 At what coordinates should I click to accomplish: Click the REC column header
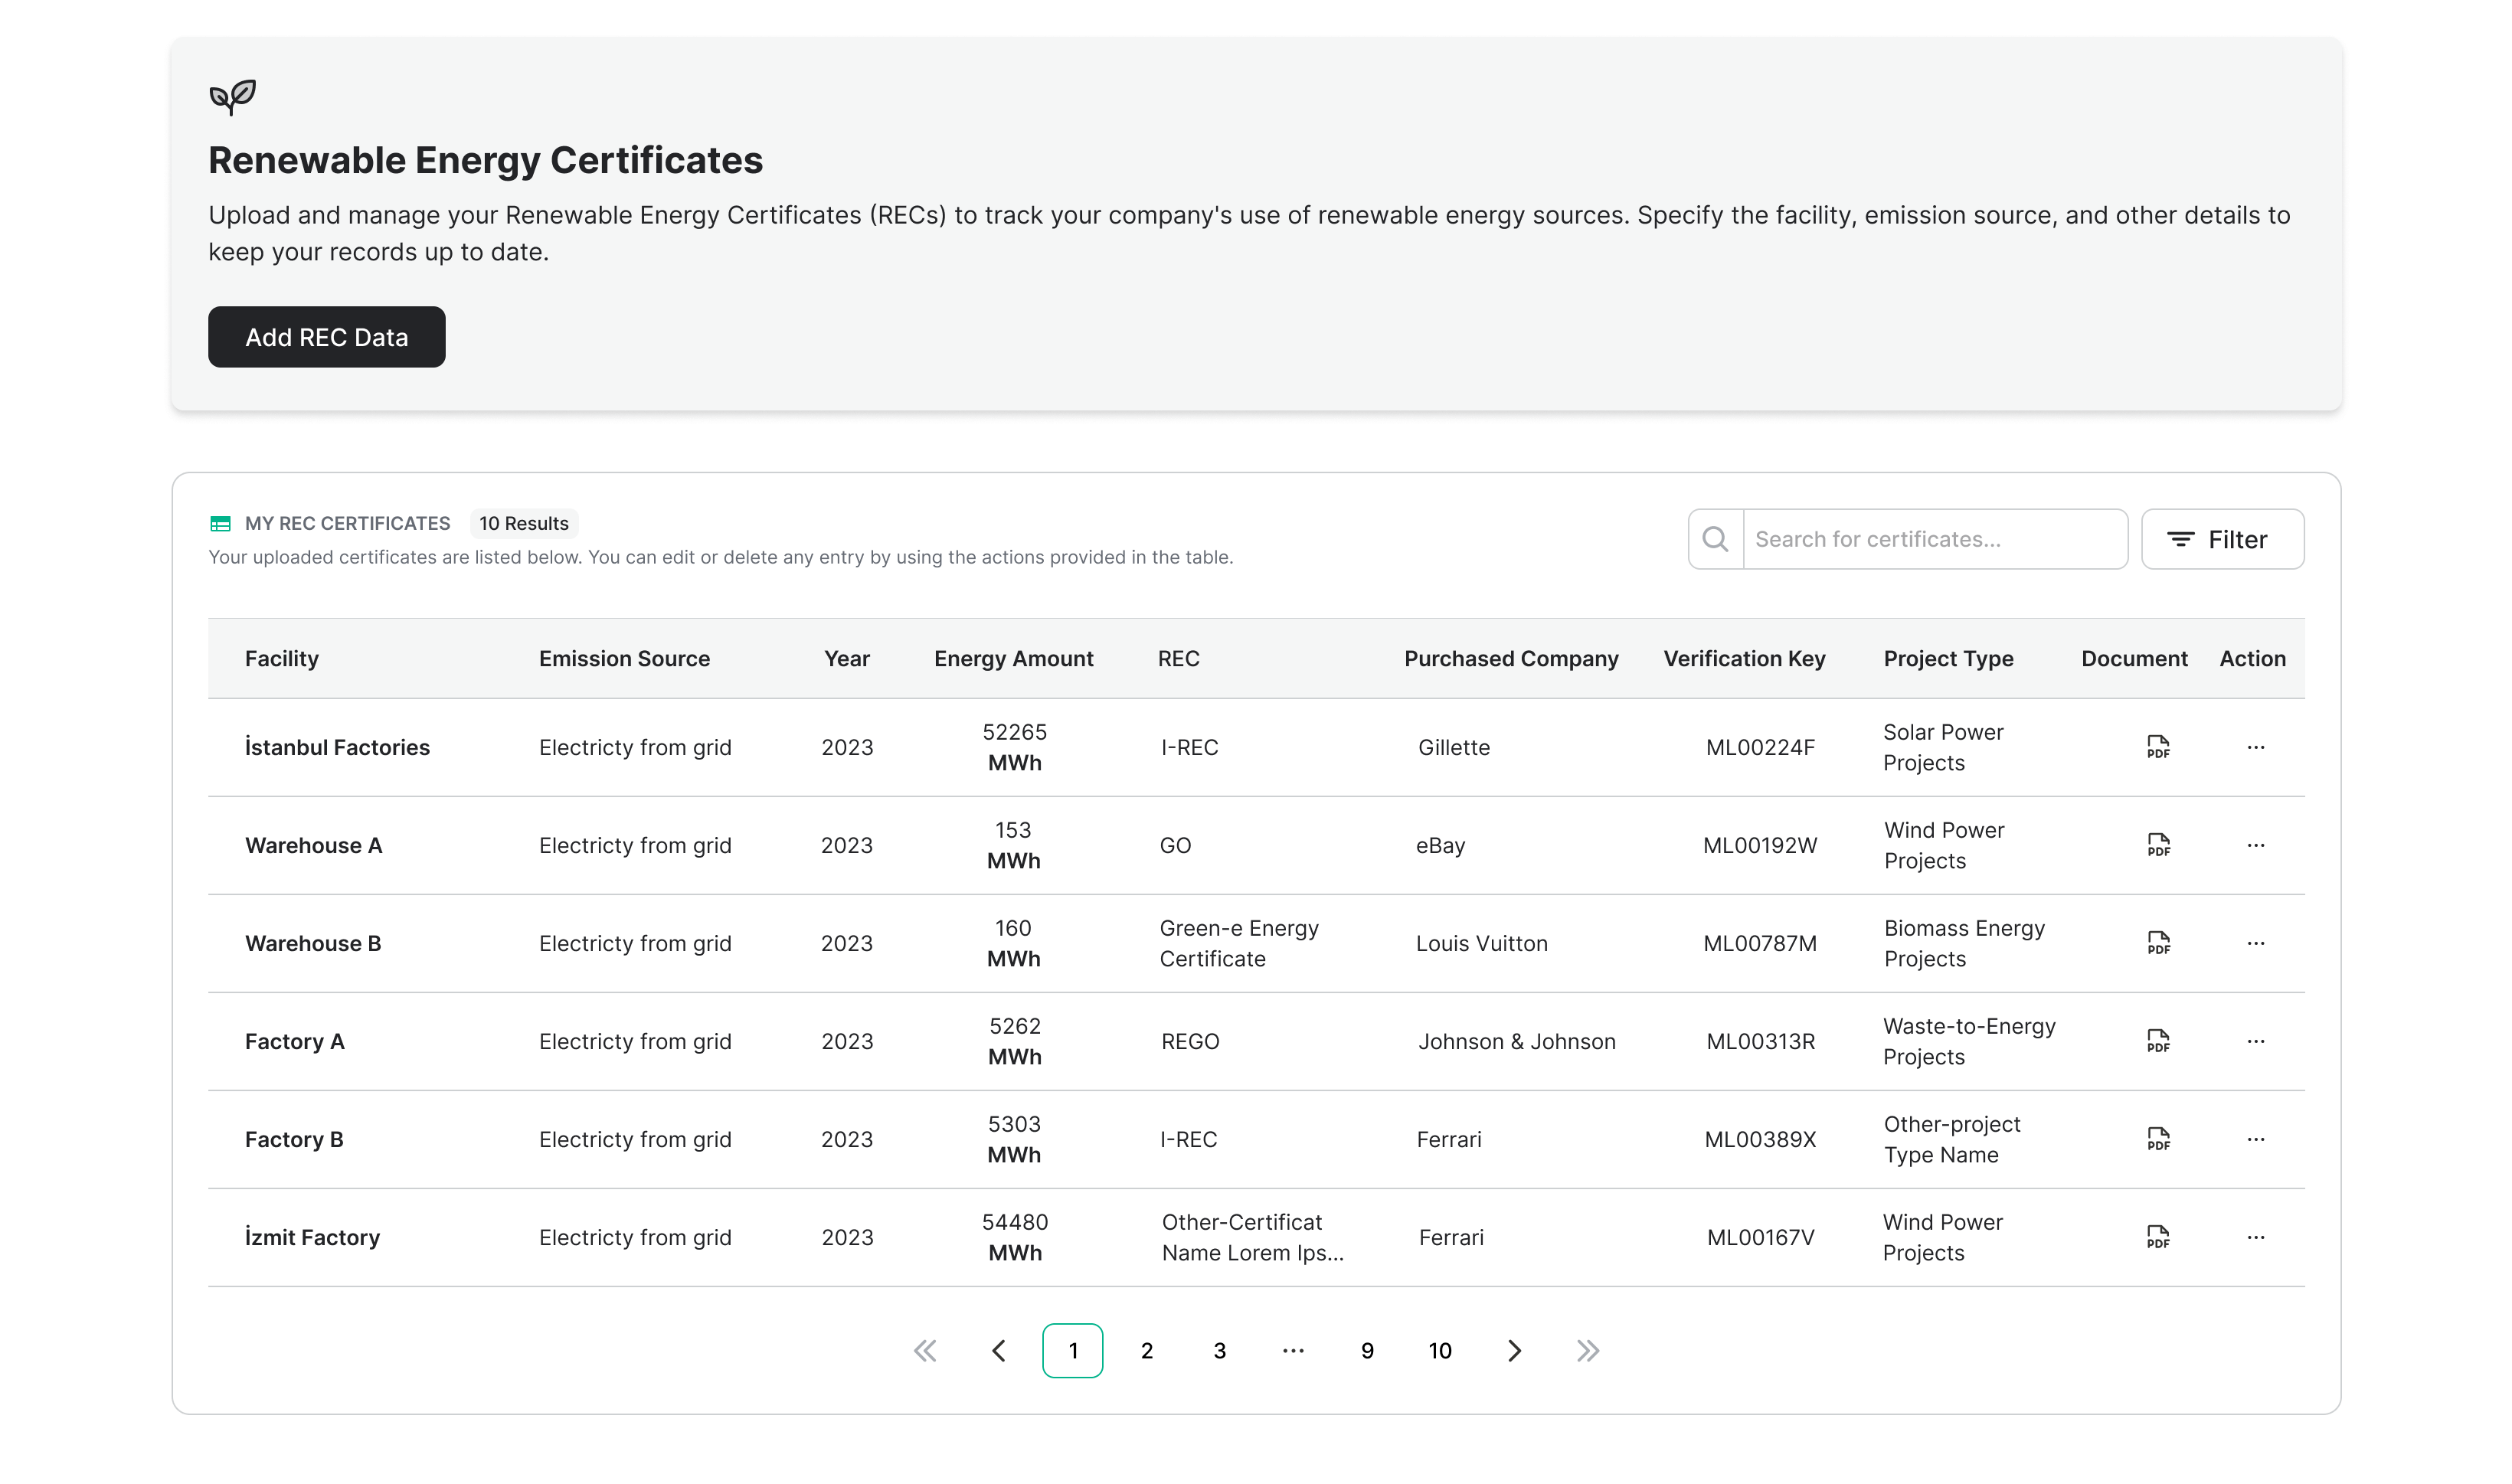point(1178,658)
